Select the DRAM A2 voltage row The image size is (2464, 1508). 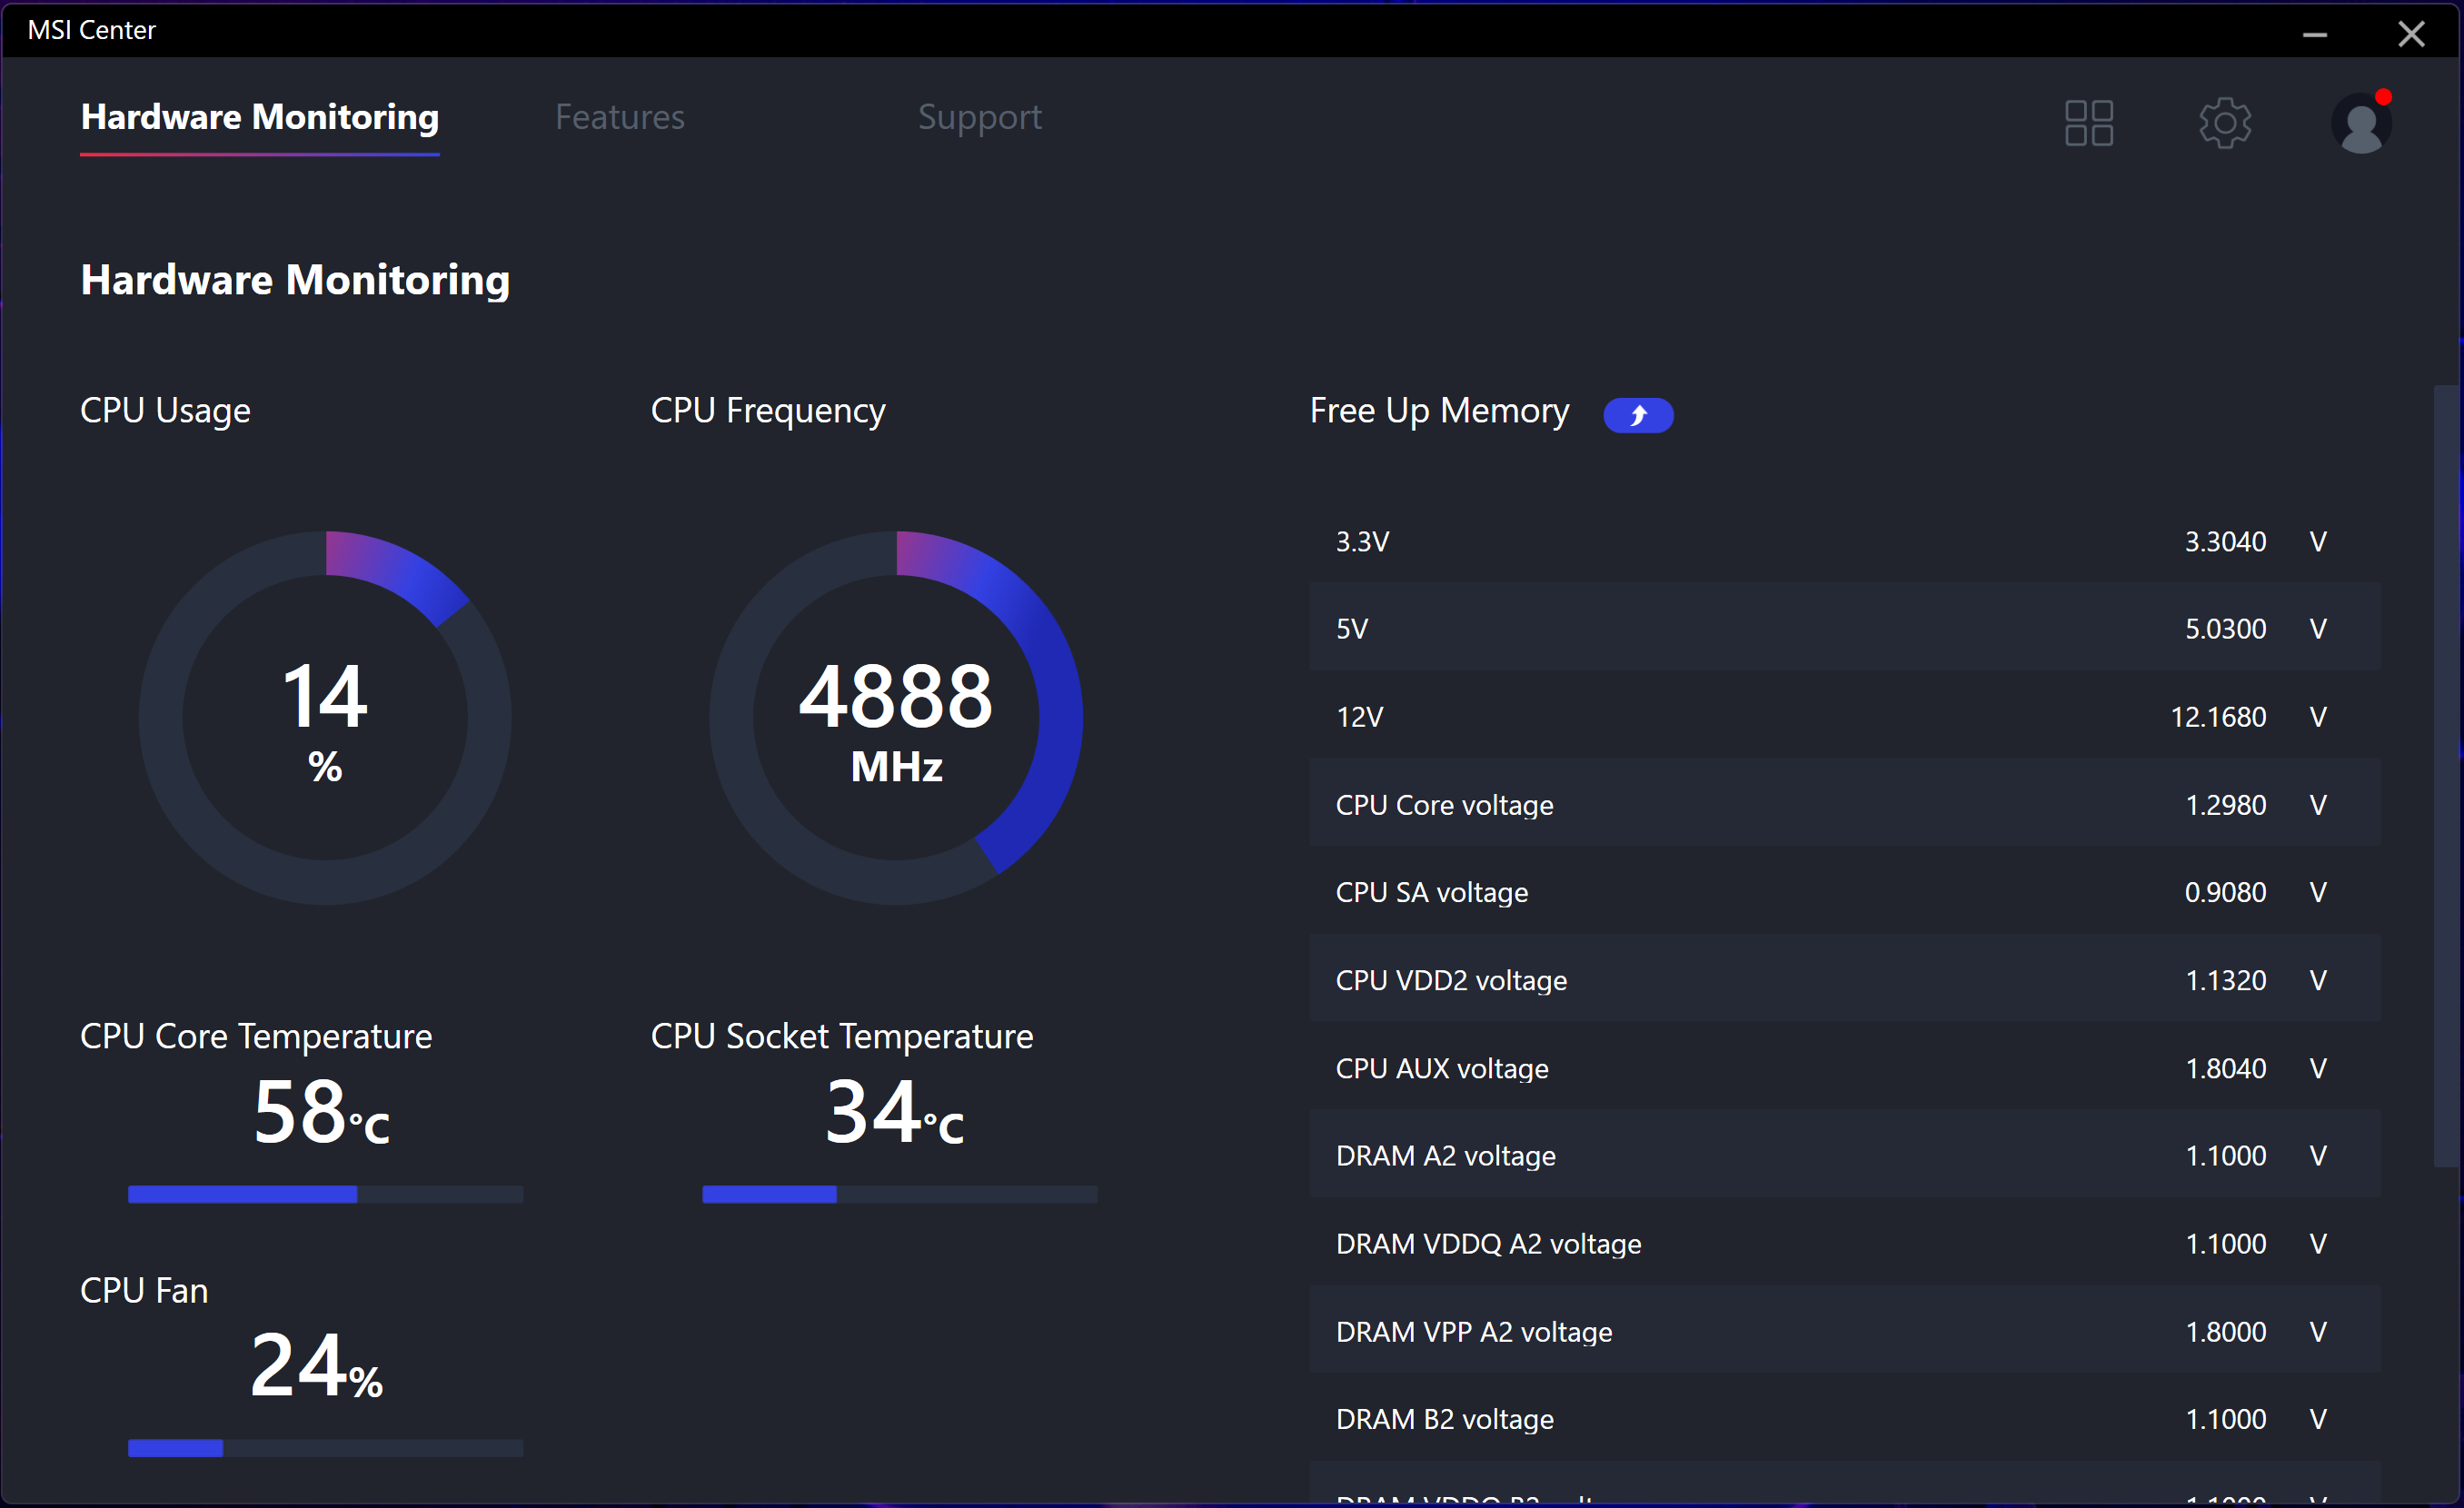point(1844,1155)
